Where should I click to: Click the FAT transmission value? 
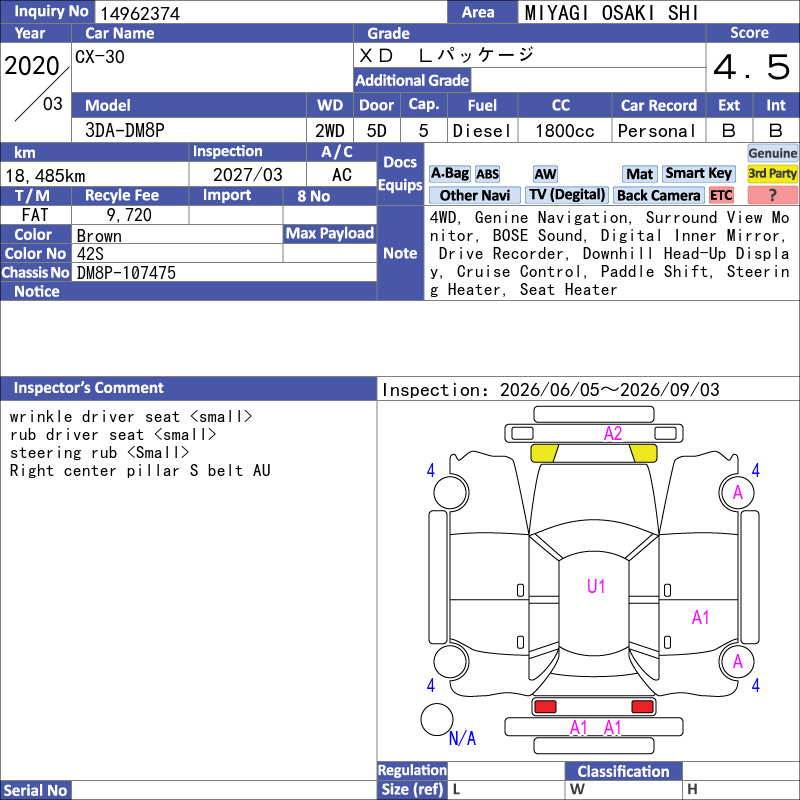pyautogui.click(x=35, y=215)
